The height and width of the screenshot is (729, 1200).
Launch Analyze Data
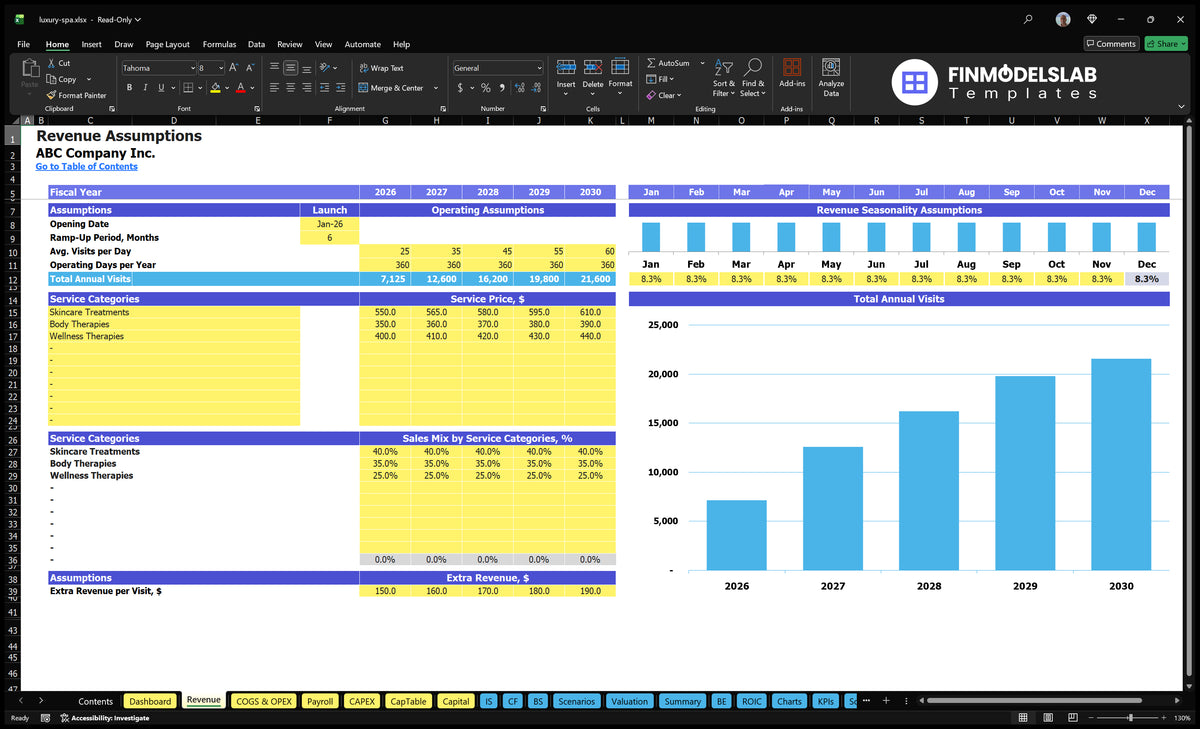click(x=831, y=77)
